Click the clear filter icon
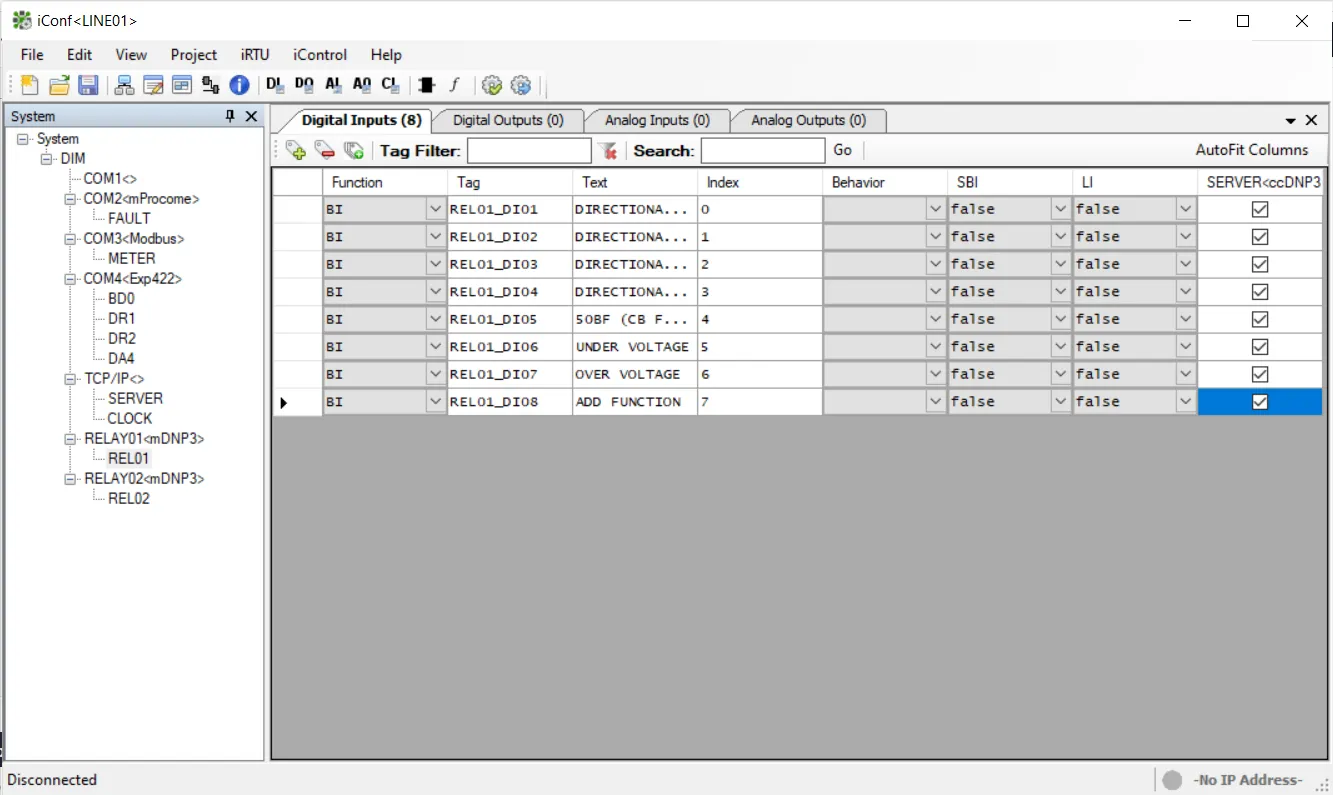 tap(607, 150)
